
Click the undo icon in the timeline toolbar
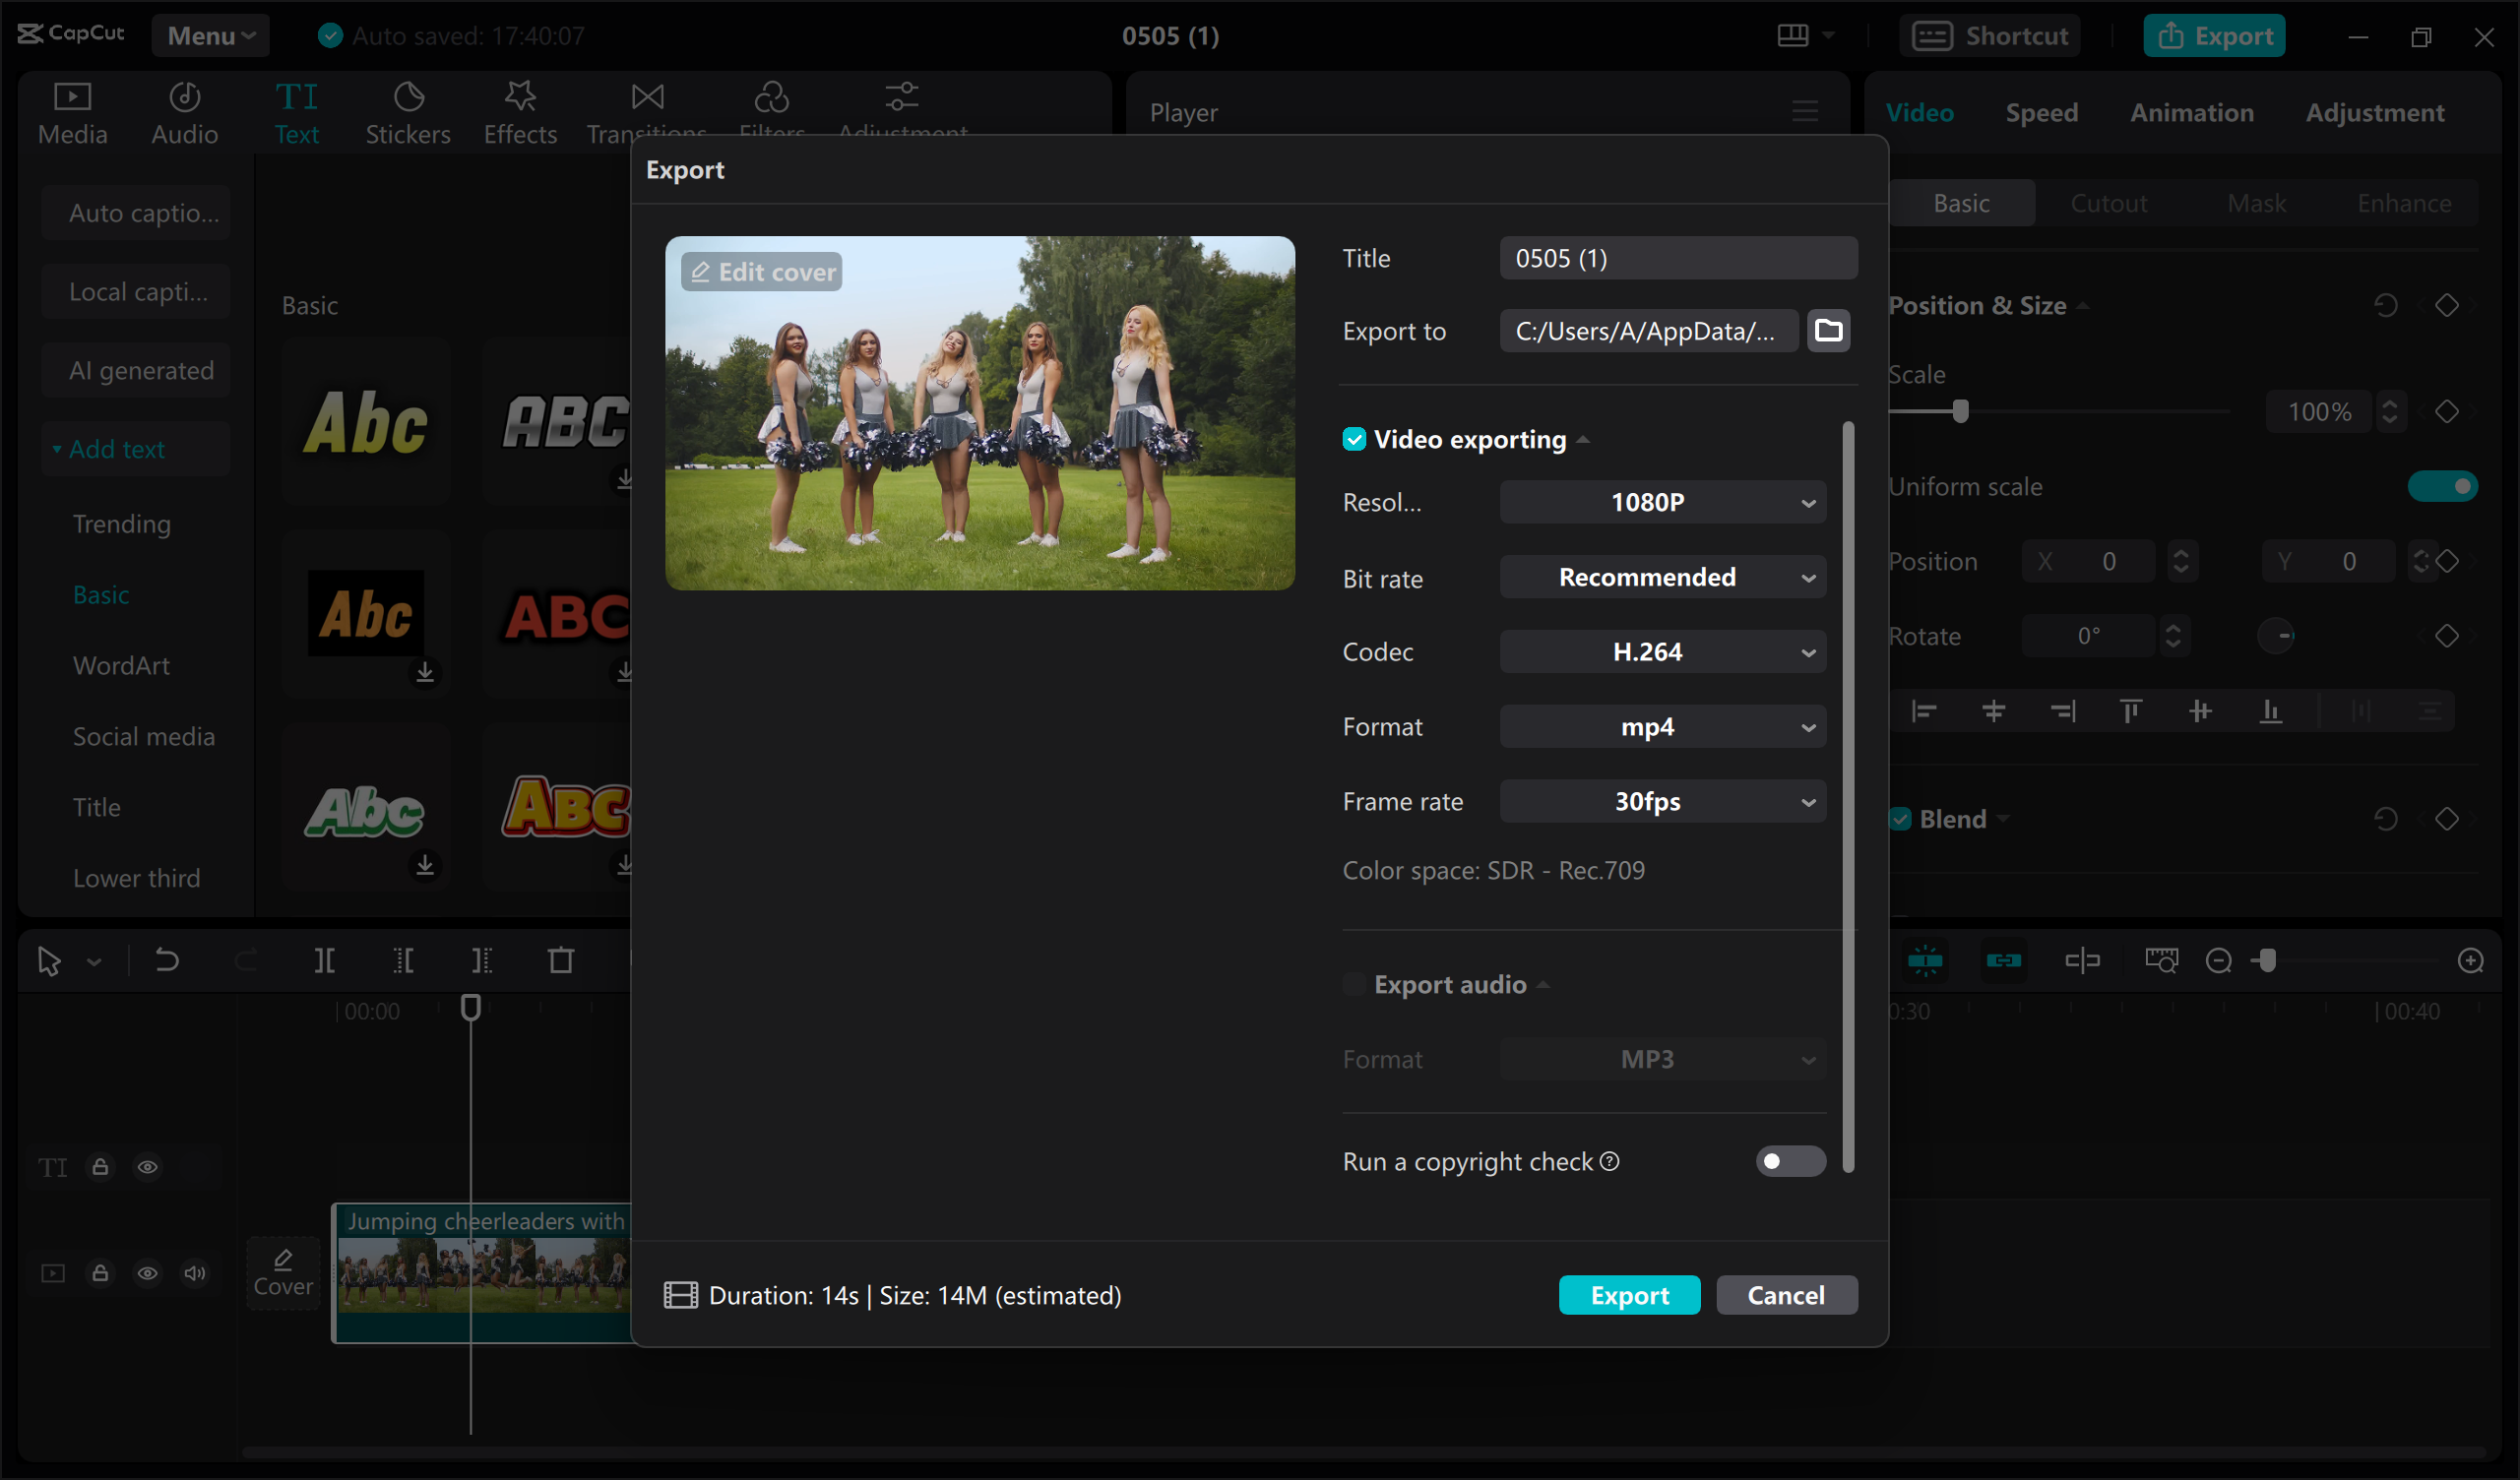pos(167,960)
